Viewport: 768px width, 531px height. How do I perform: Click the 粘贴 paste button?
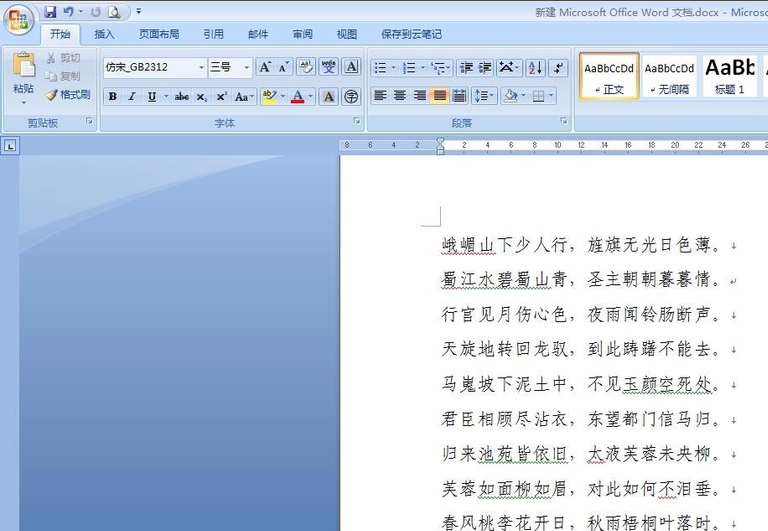(23, 78)
